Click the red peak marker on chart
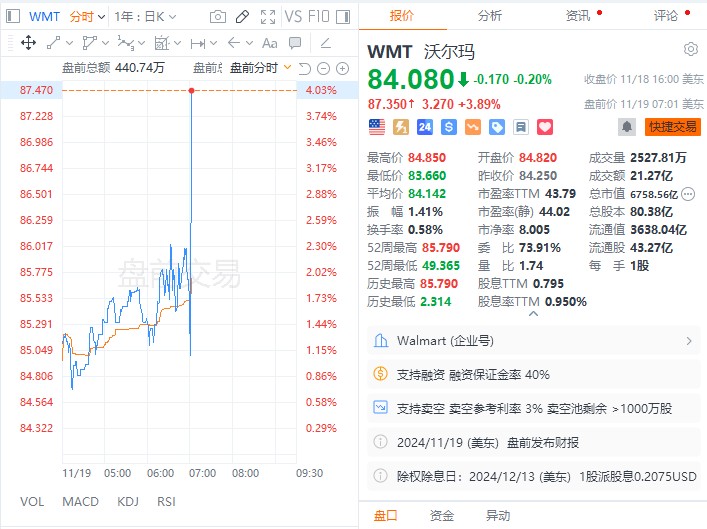This screenshot has width=707, height=529. [192, 91]
